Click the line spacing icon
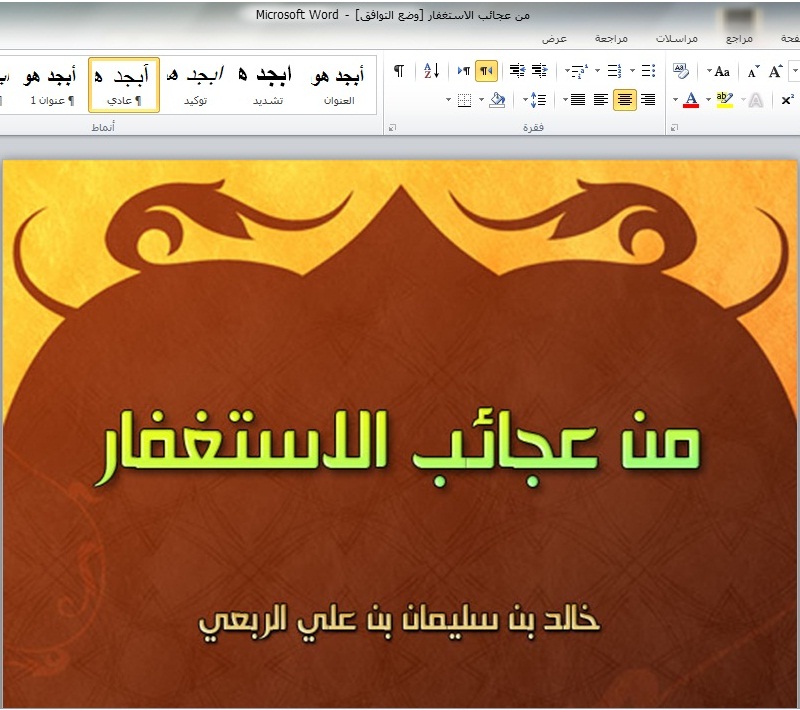This screenshot has width=800, height=710. pos(537,100)
